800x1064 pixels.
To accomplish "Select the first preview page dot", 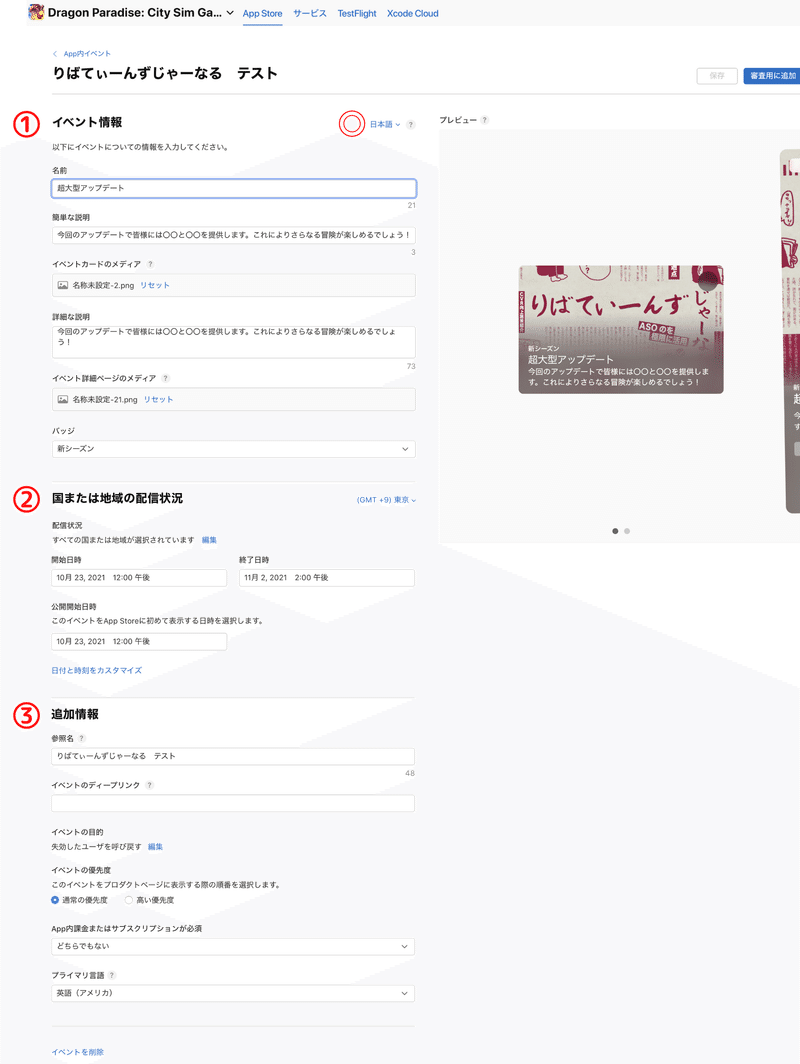I will click(x=615, y=531).
